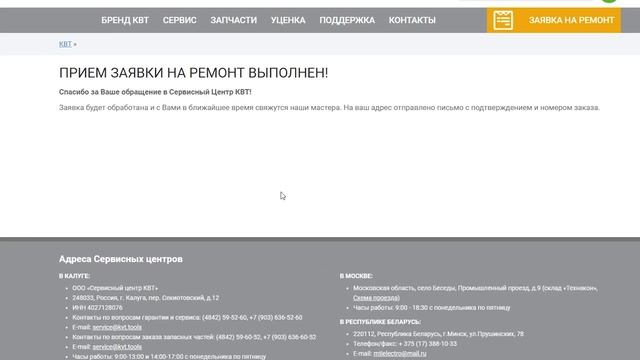Click the В РЕСПУБЛИКЕ БЕЛАРУСЬ: subheading
Viewport: 640px width, 360px height.
[x=380, y=322]
